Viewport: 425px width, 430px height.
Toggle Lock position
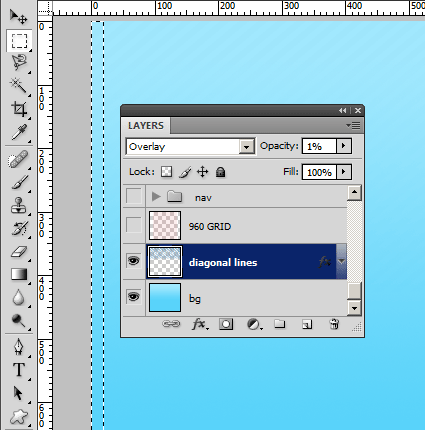pyautogui.click(x=203, y=172)
